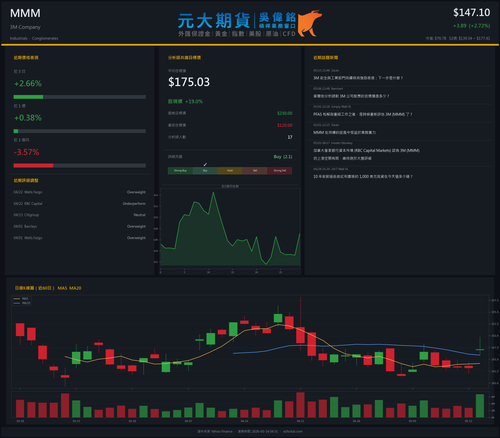This screenshot has width=500, height=438.
Task: Click the $230.00 highest target value
Action: tap(285, 113)
